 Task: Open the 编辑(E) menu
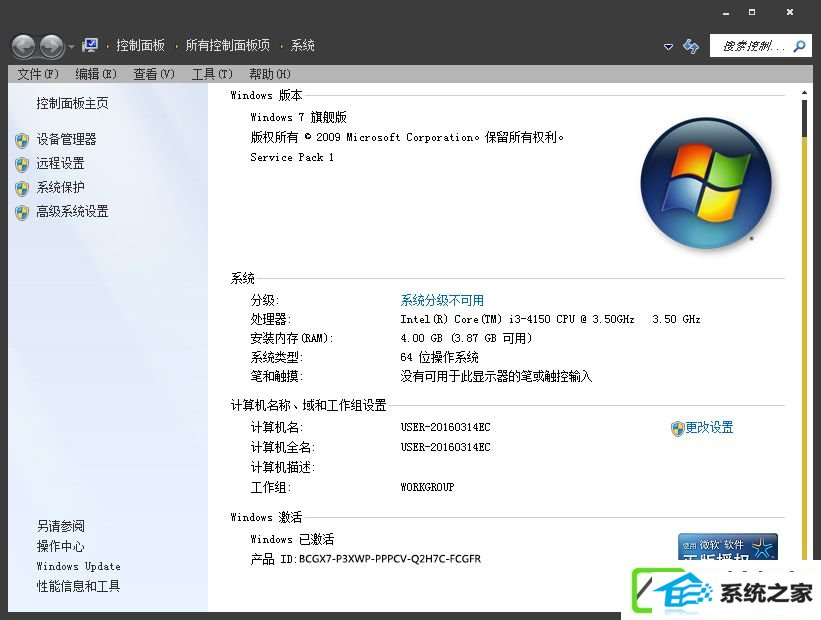point(96,74)
